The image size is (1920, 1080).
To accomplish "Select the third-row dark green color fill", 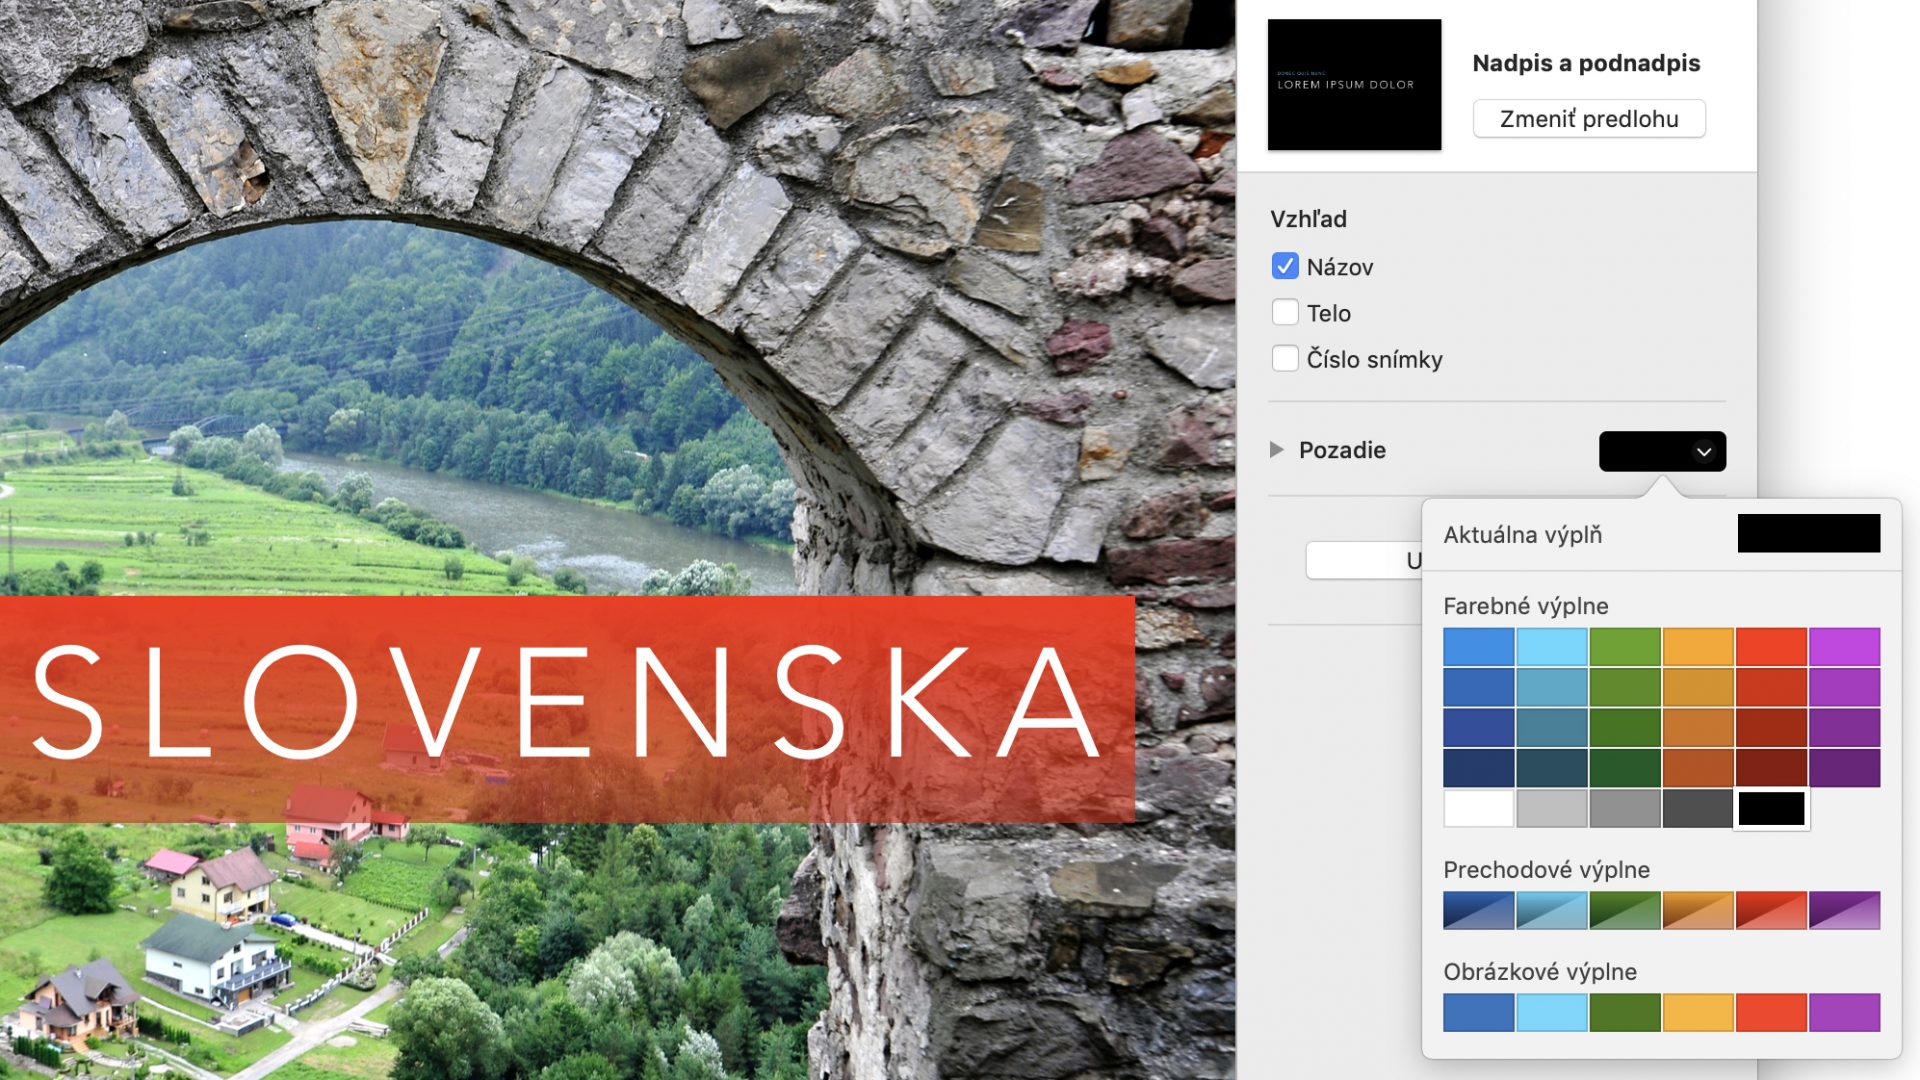I will coord(1625,728).
